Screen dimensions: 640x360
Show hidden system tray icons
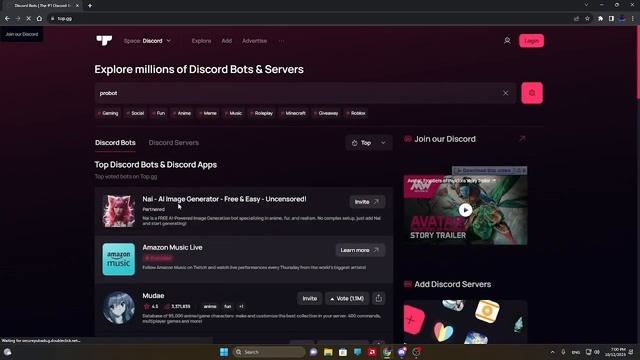[x=552, y=352]
